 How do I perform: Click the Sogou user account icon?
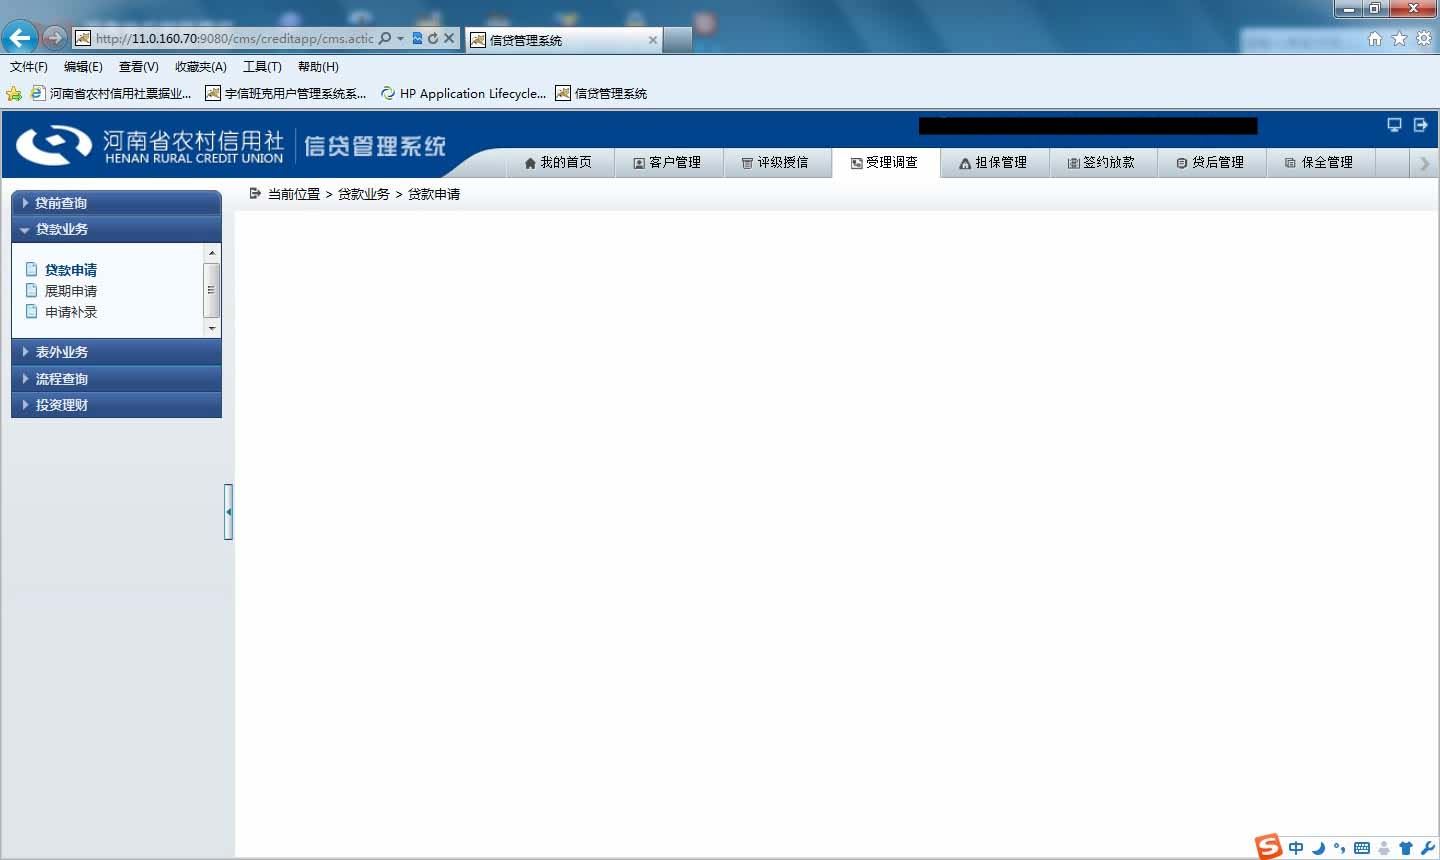click(x=1384, y=848)
